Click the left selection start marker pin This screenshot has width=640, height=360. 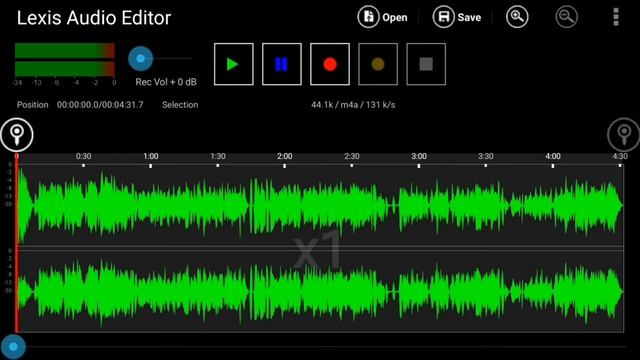pyautogui.click(x=17, y=135)
